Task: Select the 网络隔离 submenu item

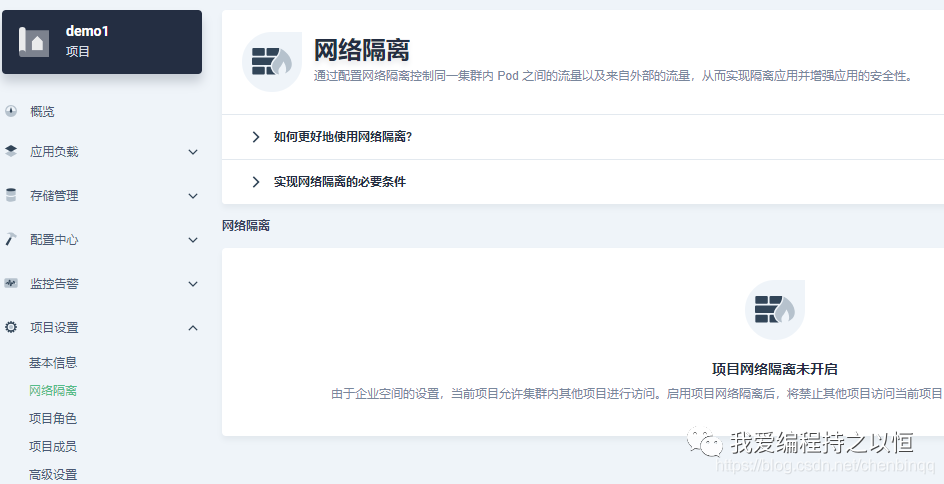Action: pos(53,390)
